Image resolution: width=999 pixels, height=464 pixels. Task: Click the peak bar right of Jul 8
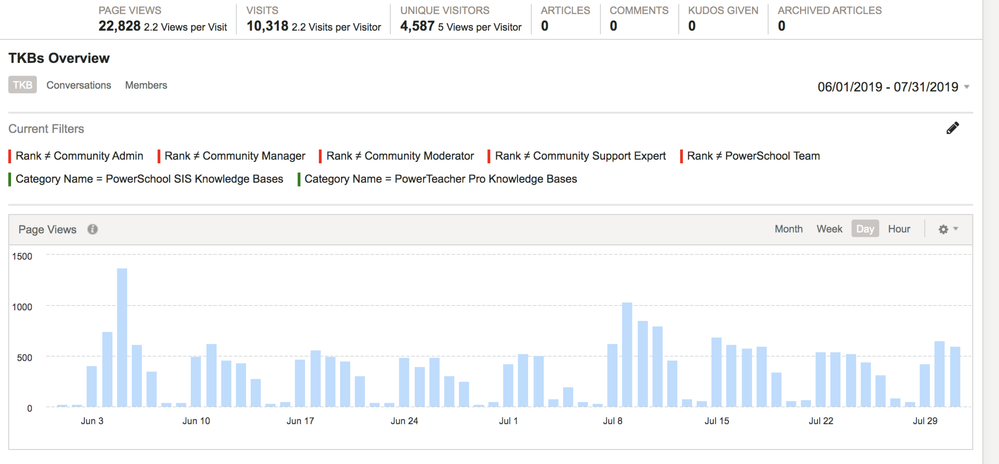point(627,354)
